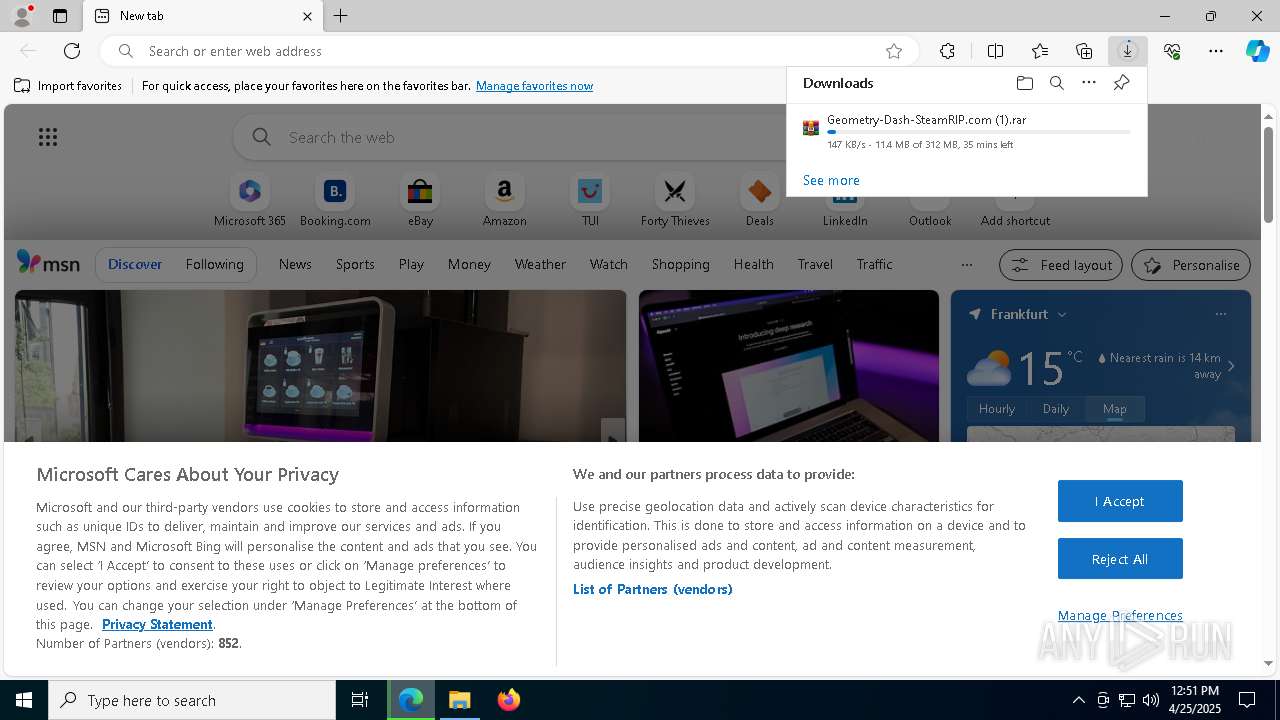1280x720 pixels.
Task: Open Browser essentials icon
Action: pyautogui.click(x=1172, y=51)
